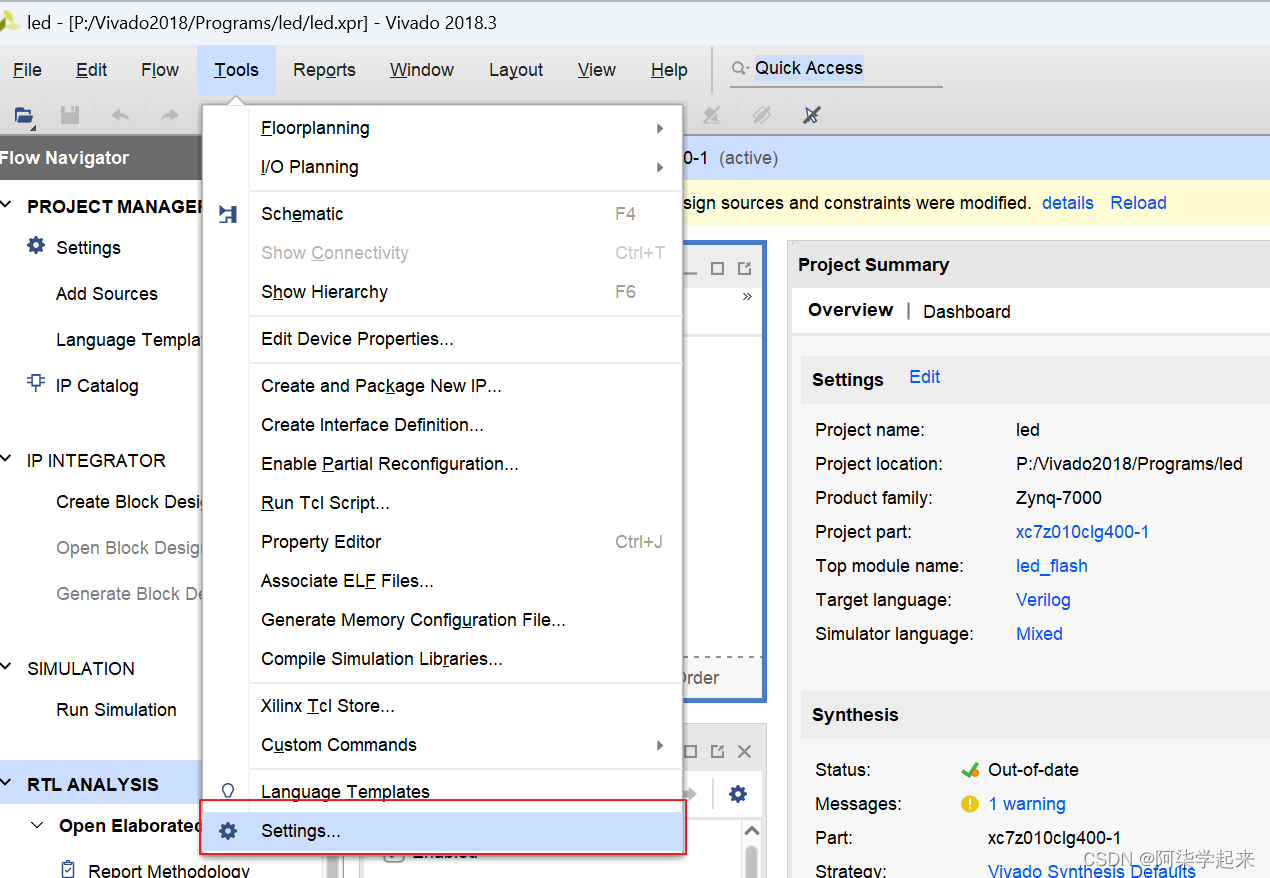Switch to the Overview tab
Screen dimensions: 1270x878
point(850,310)
